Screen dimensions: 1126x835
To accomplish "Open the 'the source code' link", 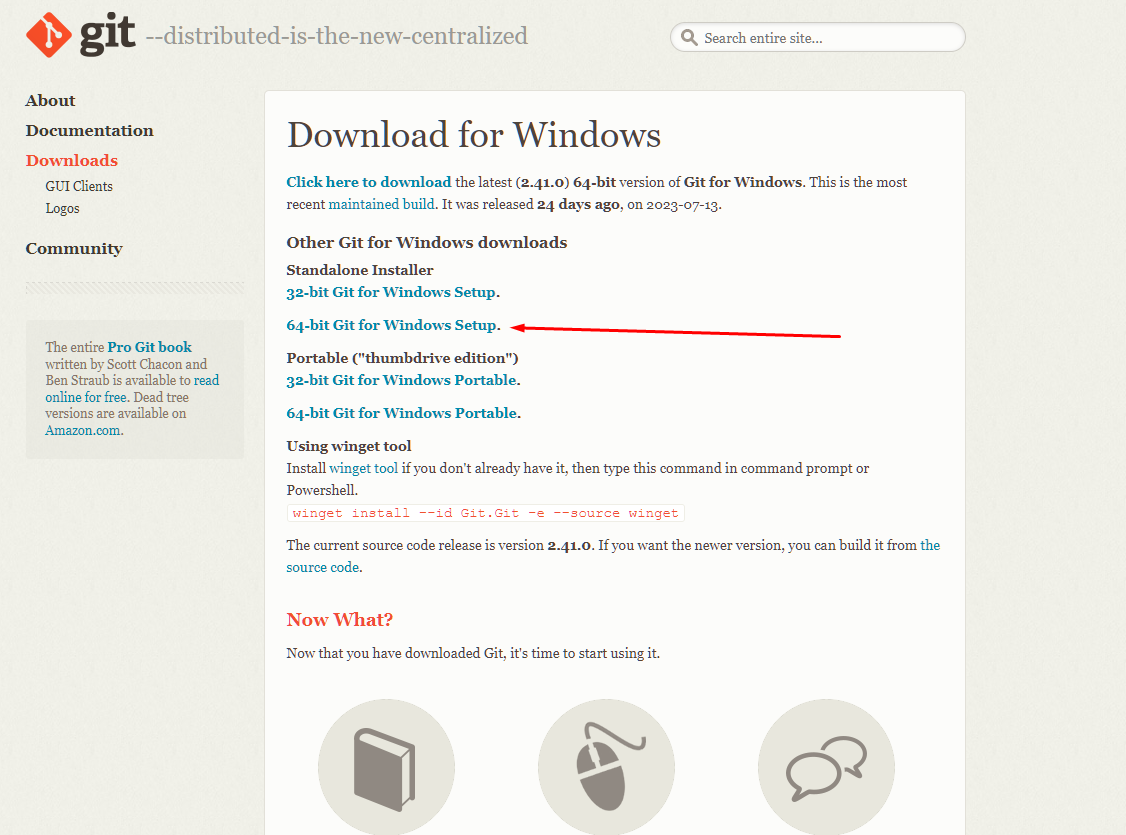I will (x=613, y=556).
